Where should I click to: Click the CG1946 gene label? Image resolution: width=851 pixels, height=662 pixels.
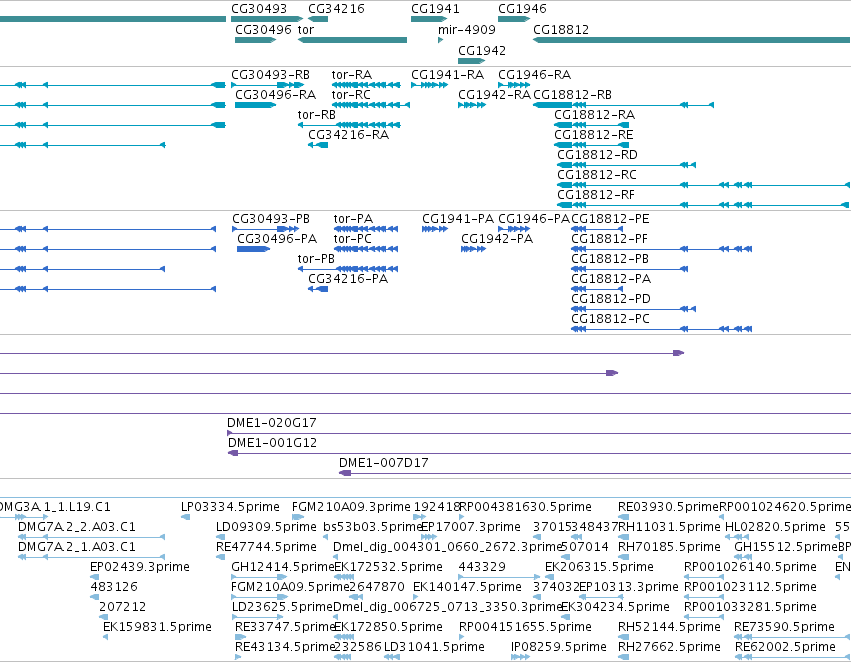[522, 9]
